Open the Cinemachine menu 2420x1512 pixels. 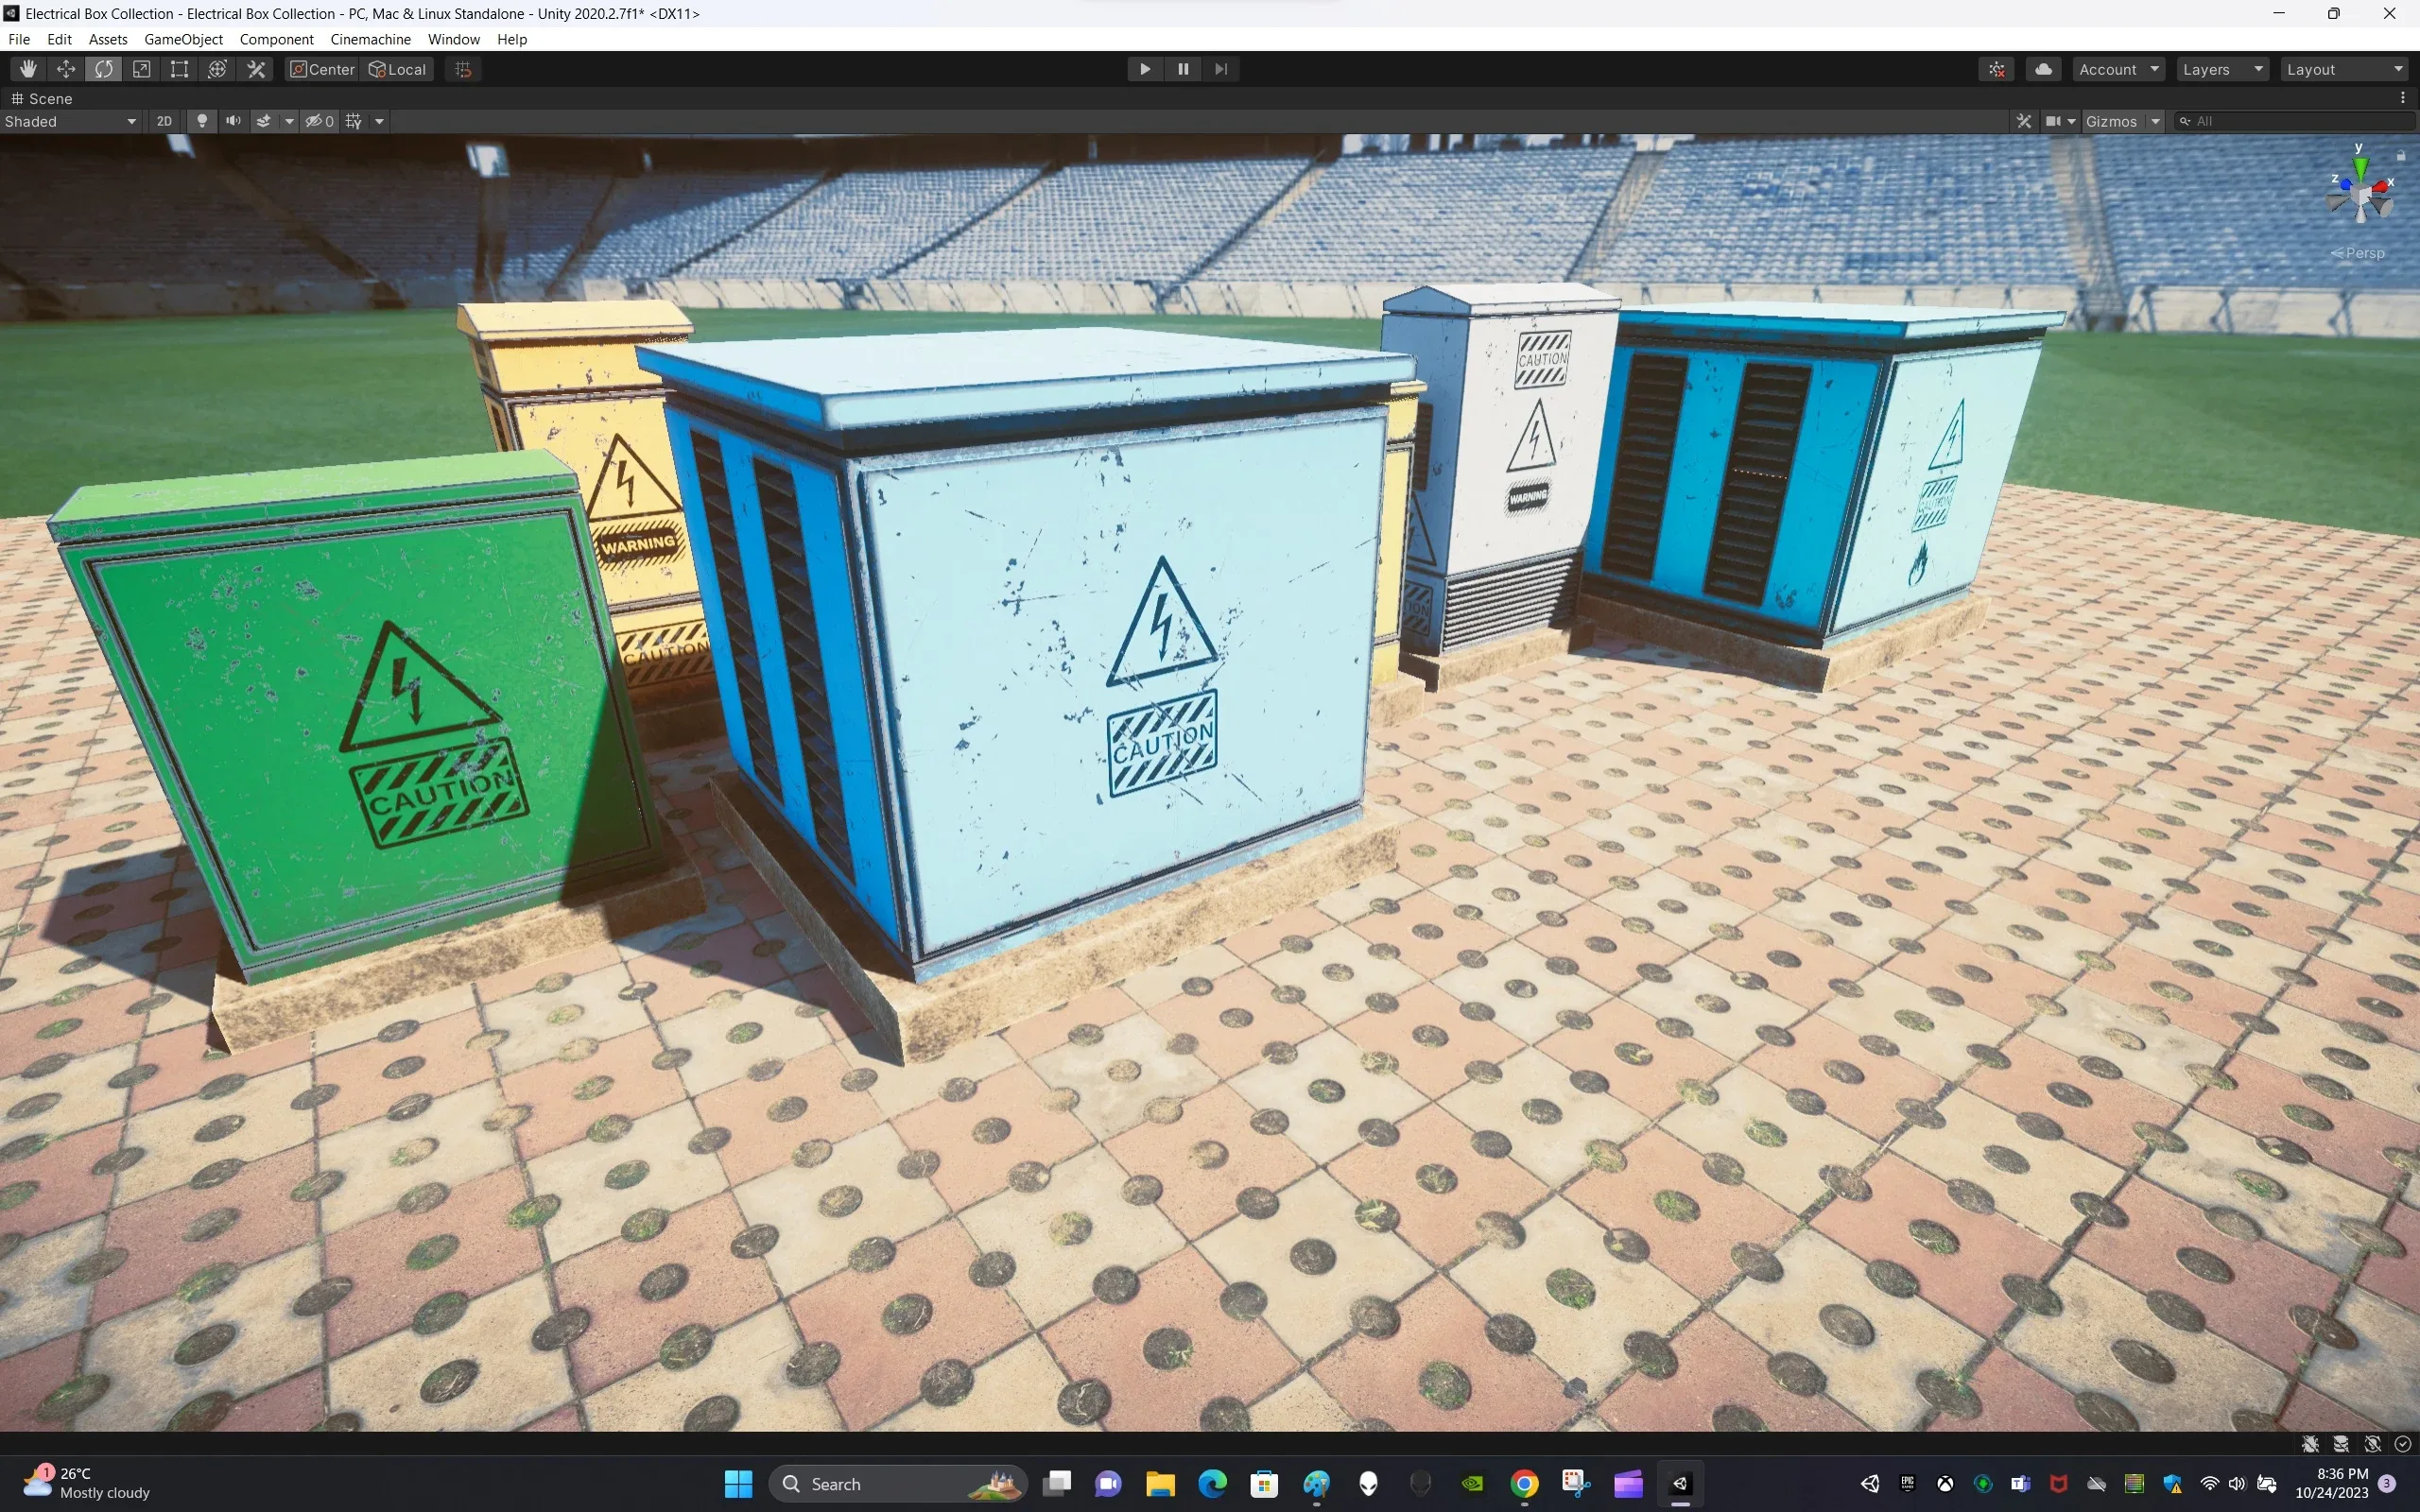[x=370, y=39]
